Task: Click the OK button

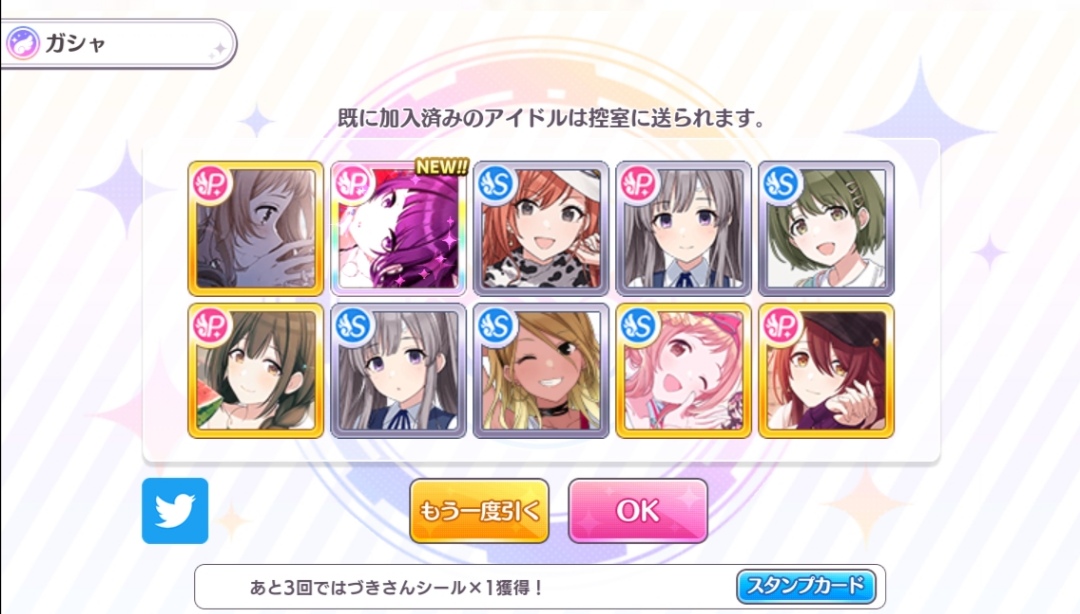Action: [638, 511]
